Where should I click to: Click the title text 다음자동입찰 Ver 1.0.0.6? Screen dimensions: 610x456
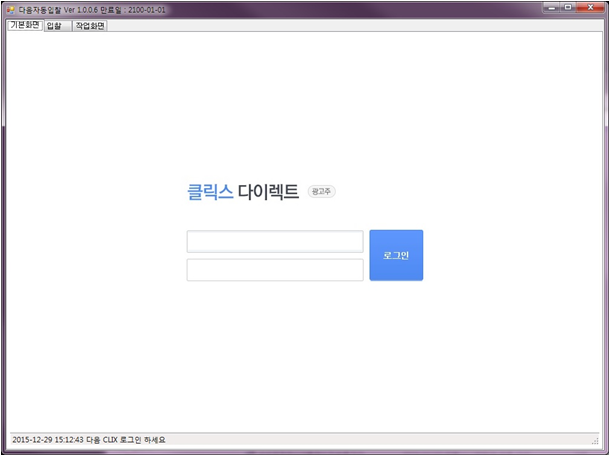[x=58, y=10]
